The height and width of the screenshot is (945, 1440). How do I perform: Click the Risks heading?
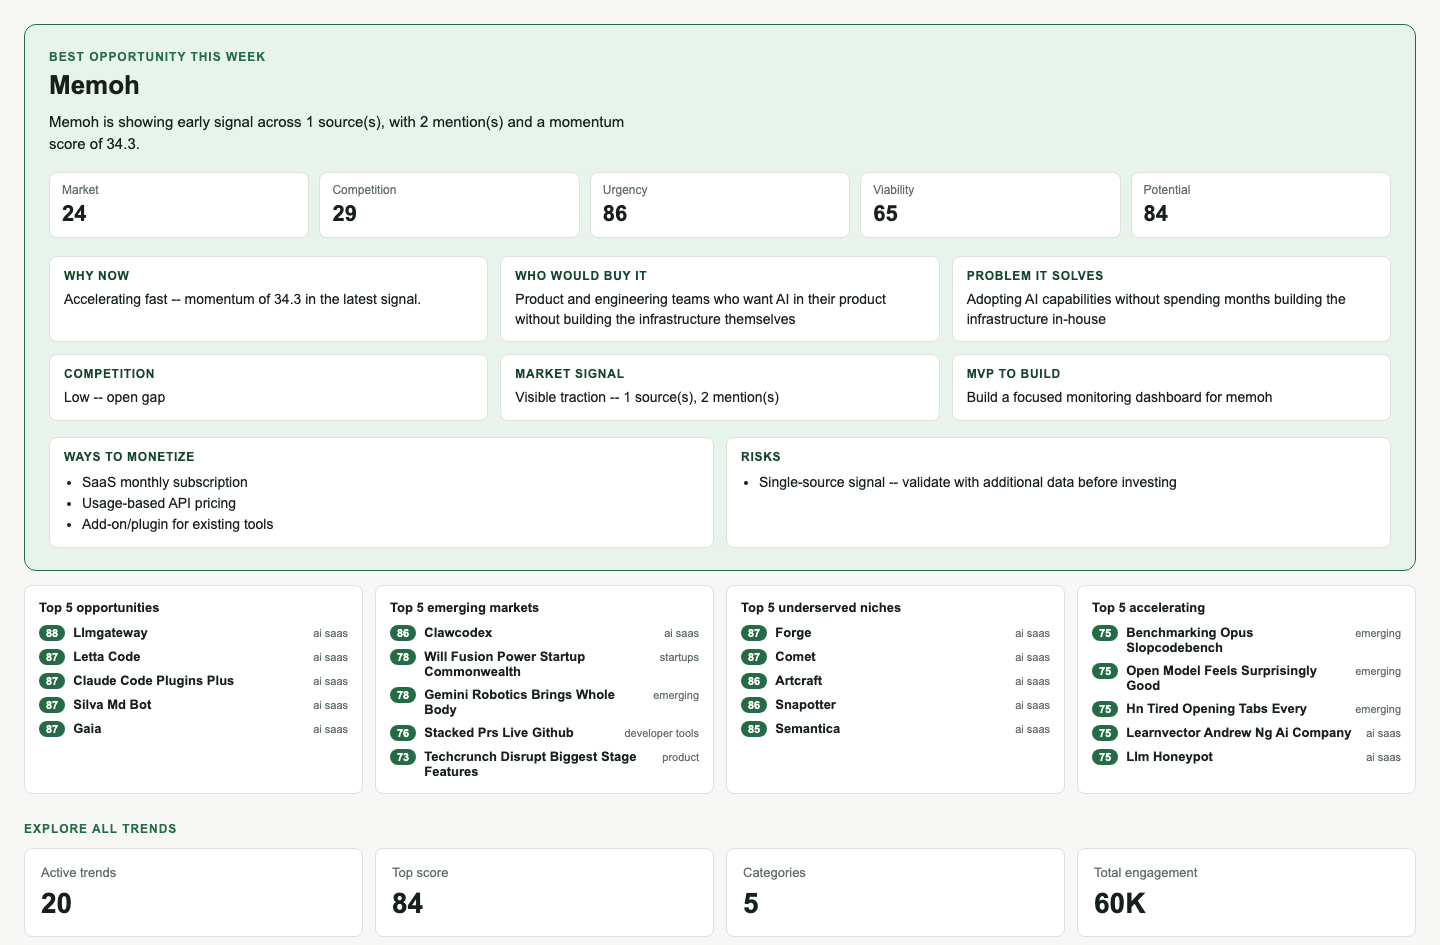click(x=761, y=457)
